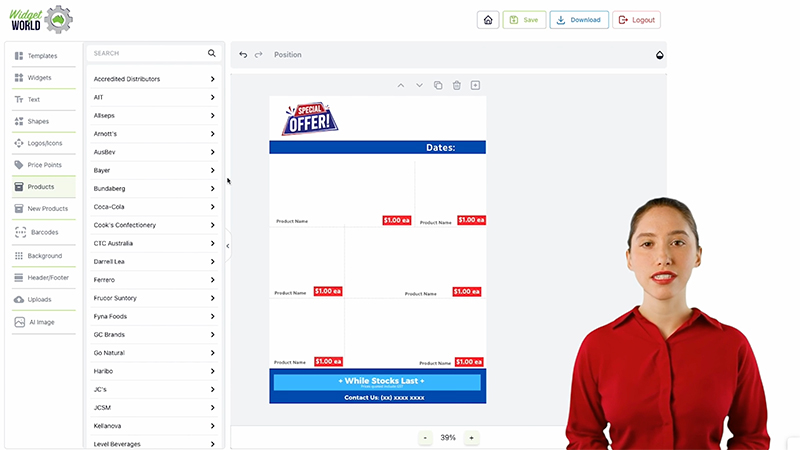Open the AI Image sidebar tab

coord(44,322)
